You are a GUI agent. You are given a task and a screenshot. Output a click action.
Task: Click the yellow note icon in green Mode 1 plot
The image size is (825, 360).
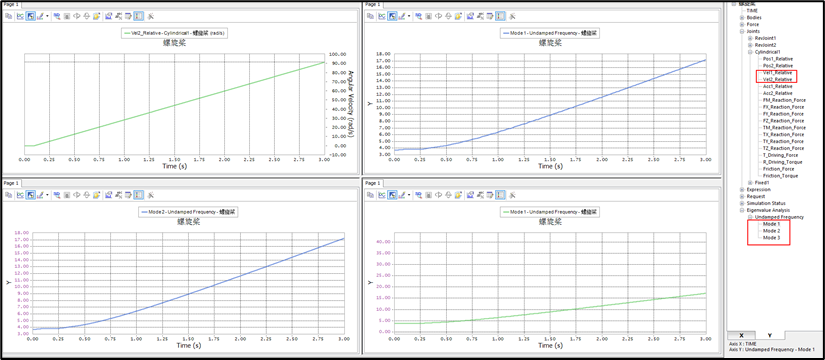click(458, 195)
